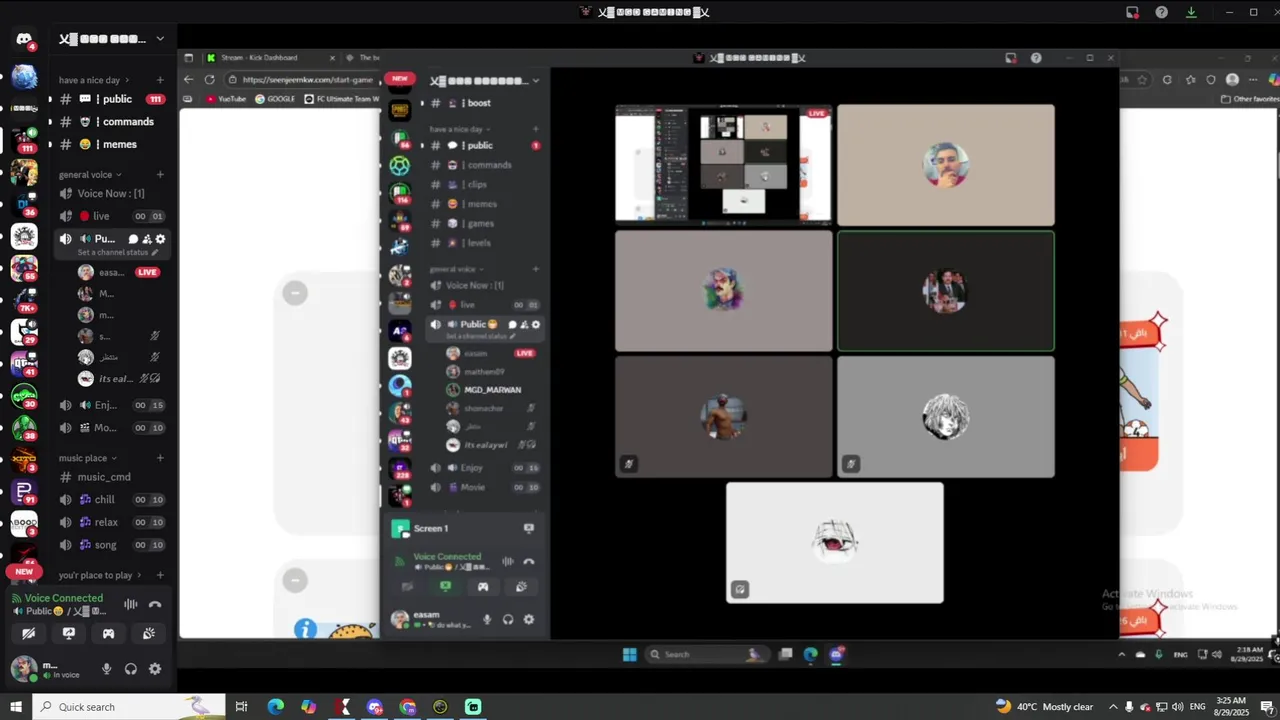Click 'Set a channel status' link

118,253
